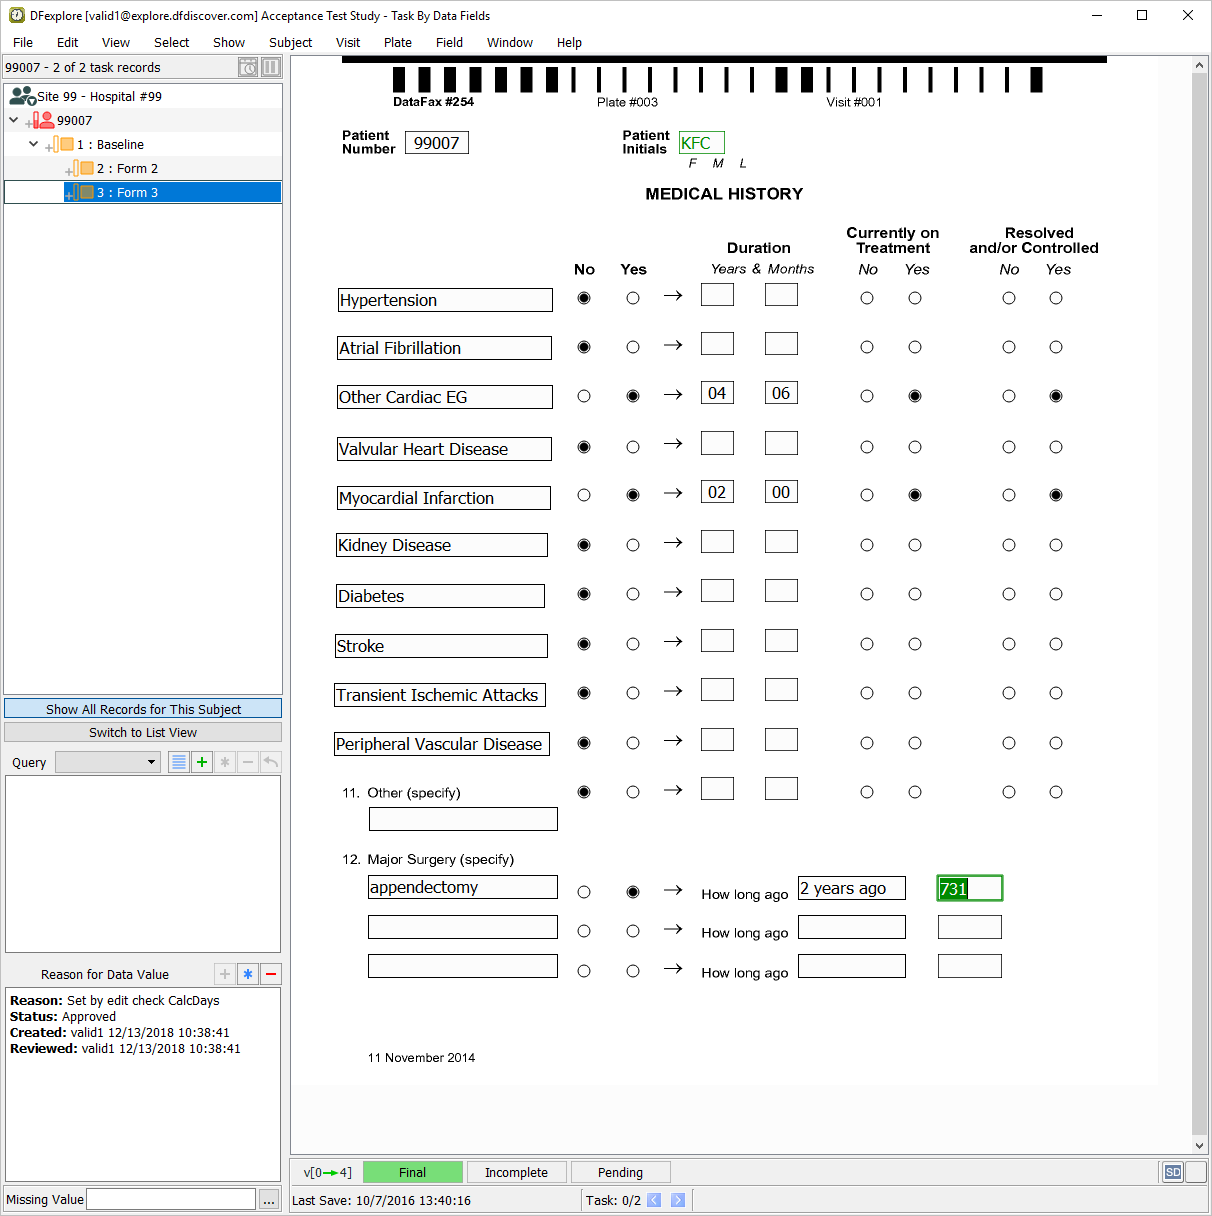
Task: Click Show All Records for This Subject
Action: (x=143, y=709)
